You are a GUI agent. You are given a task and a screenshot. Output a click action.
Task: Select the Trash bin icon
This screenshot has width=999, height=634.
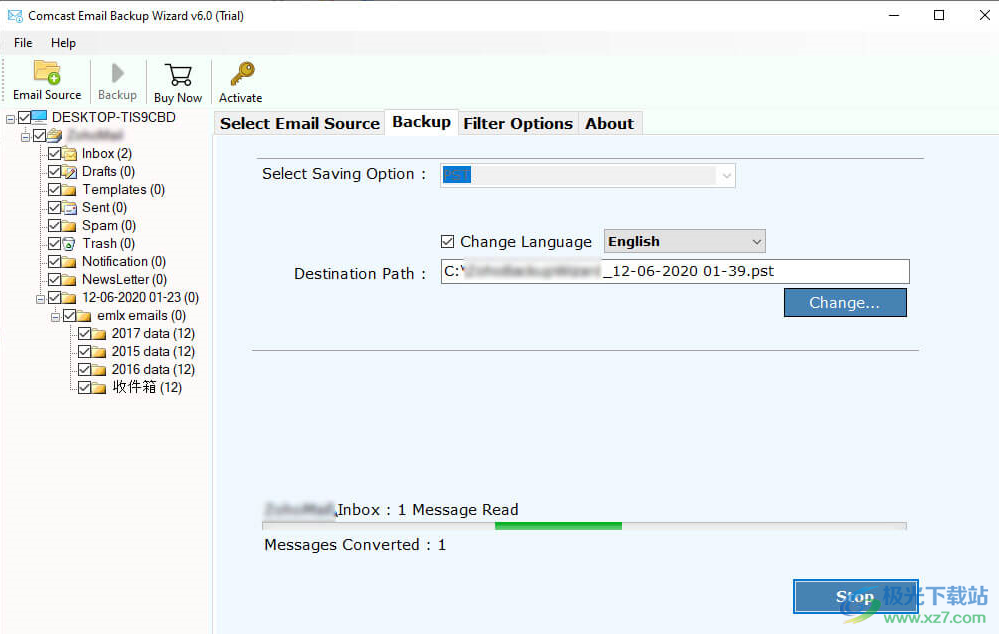pyautogui.click(x=69, y=243)
